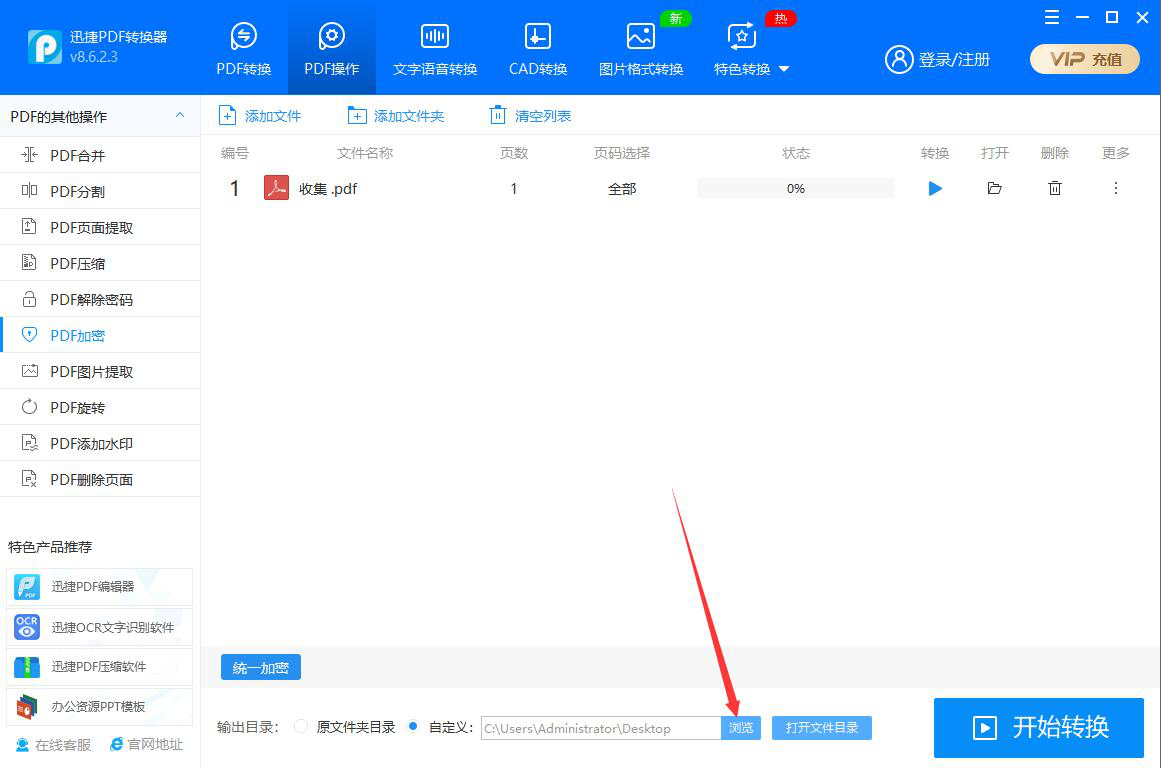Viewport: 1161px width, 768px height.
Task: Select 自定义 radio button
Action: click(x=413, y=727)
